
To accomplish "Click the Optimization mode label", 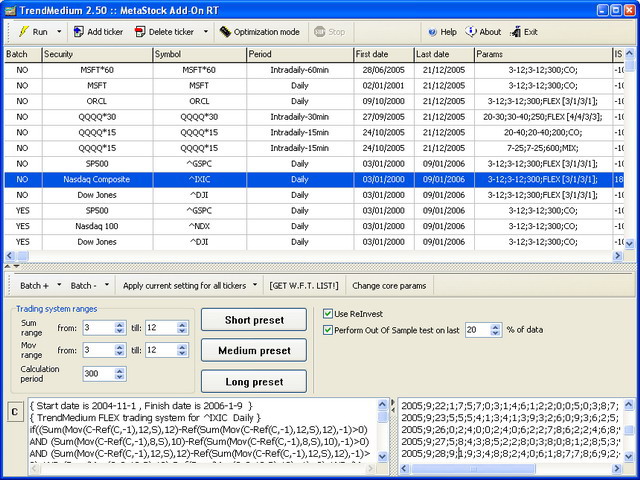I will [267, 32].
